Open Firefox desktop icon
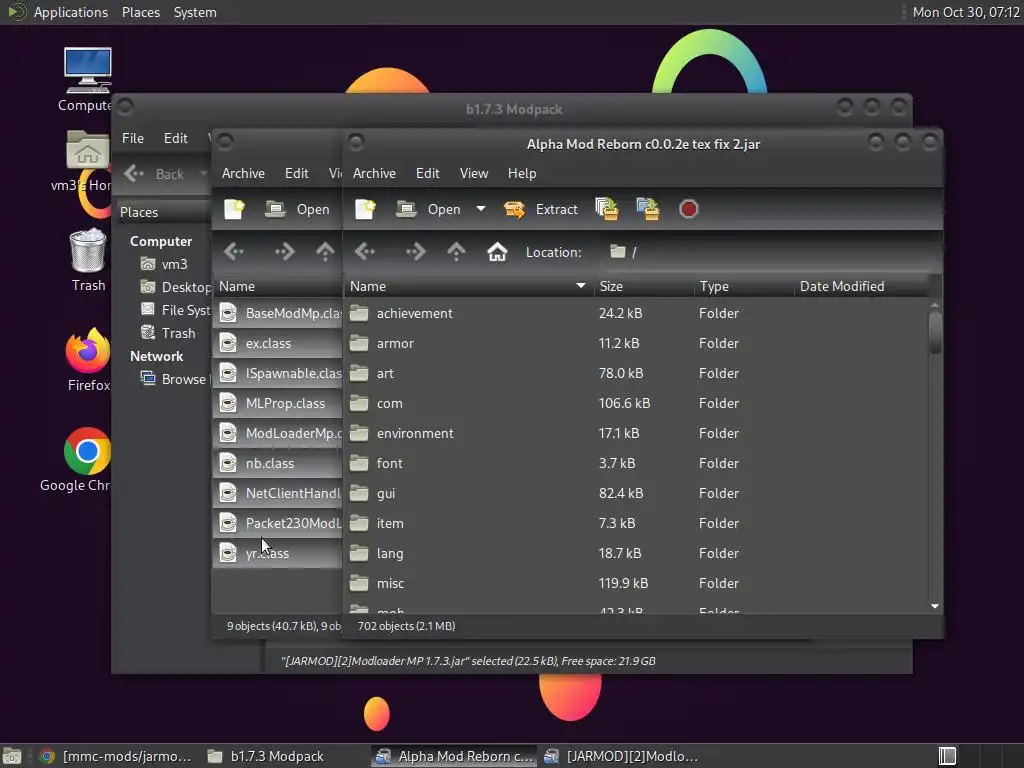Screen dimensions: 1024x768 88,360
